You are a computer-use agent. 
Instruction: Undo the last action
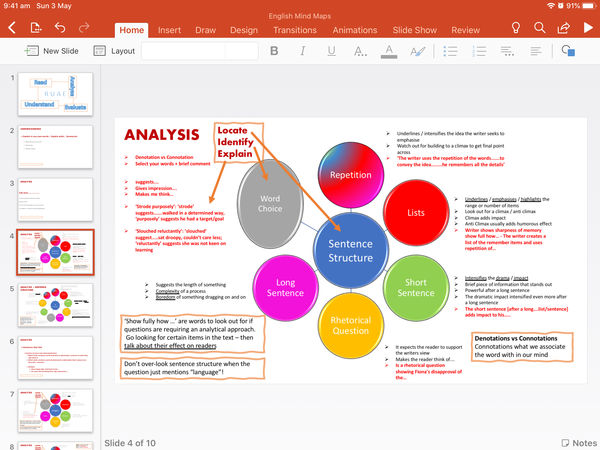pos(60,27)
